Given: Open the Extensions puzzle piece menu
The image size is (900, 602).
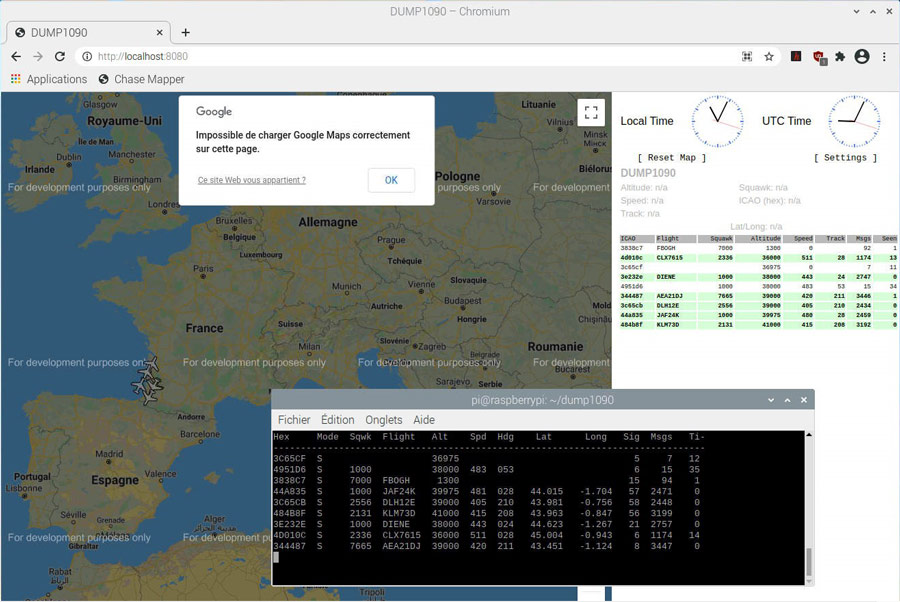Looking at the screenshot, I should tap(840, 56).
